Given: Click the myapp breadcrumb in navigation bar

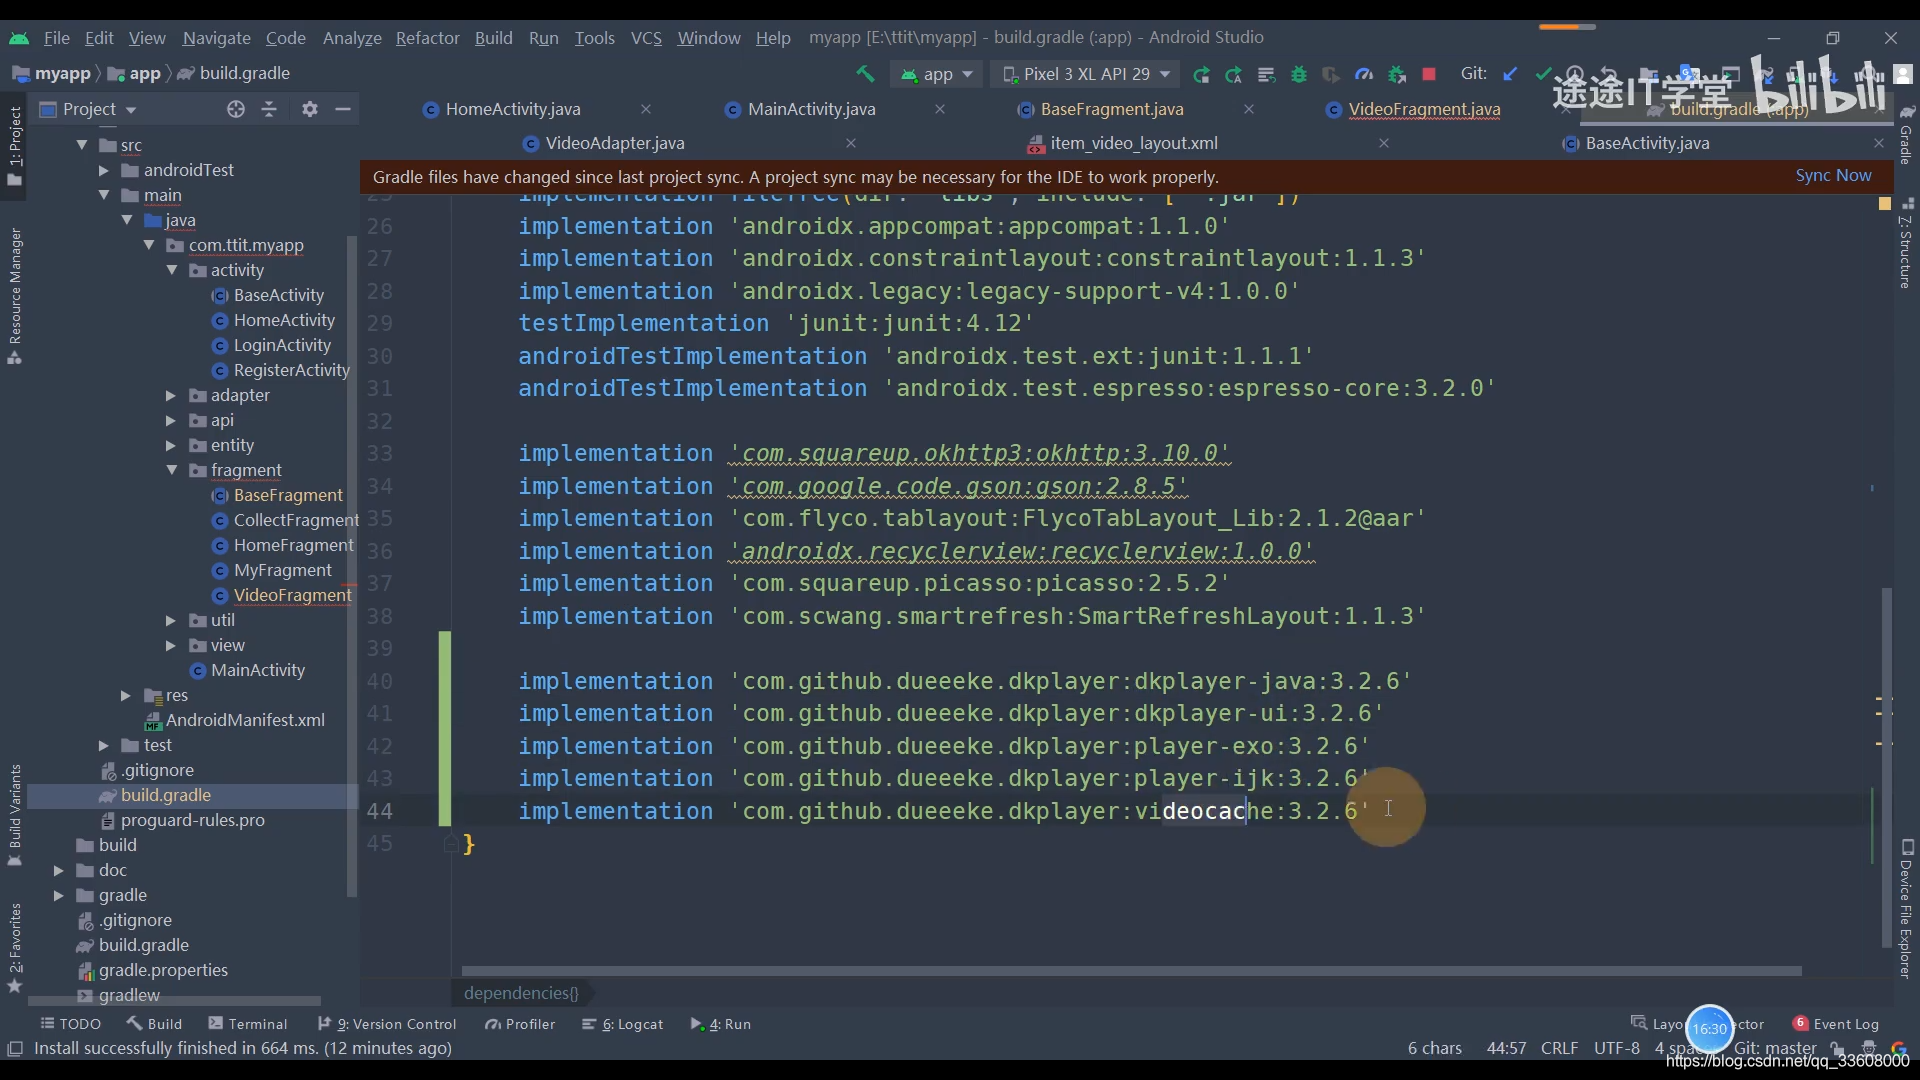Looking at the screenshot, I should (x=62, y=74).
